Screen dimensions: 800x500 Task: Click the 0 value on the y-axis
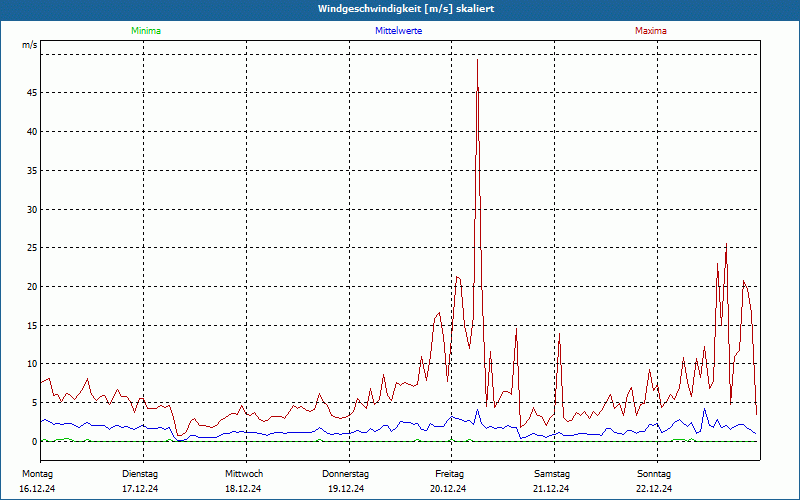tap(34, 441)
